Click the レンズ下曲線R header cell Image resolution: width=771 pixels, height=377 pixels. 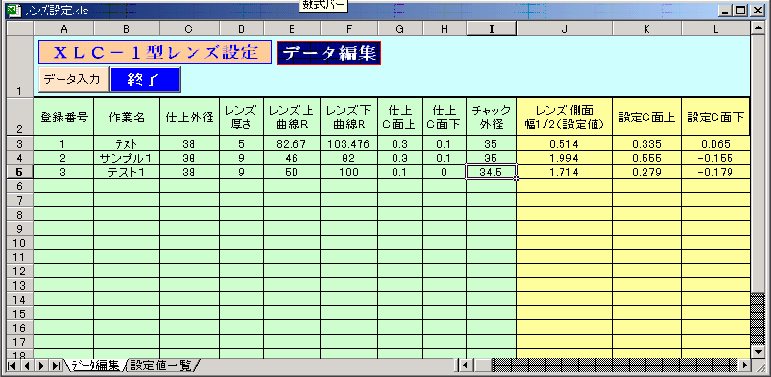pyautogui.click(x=349, y=116)
